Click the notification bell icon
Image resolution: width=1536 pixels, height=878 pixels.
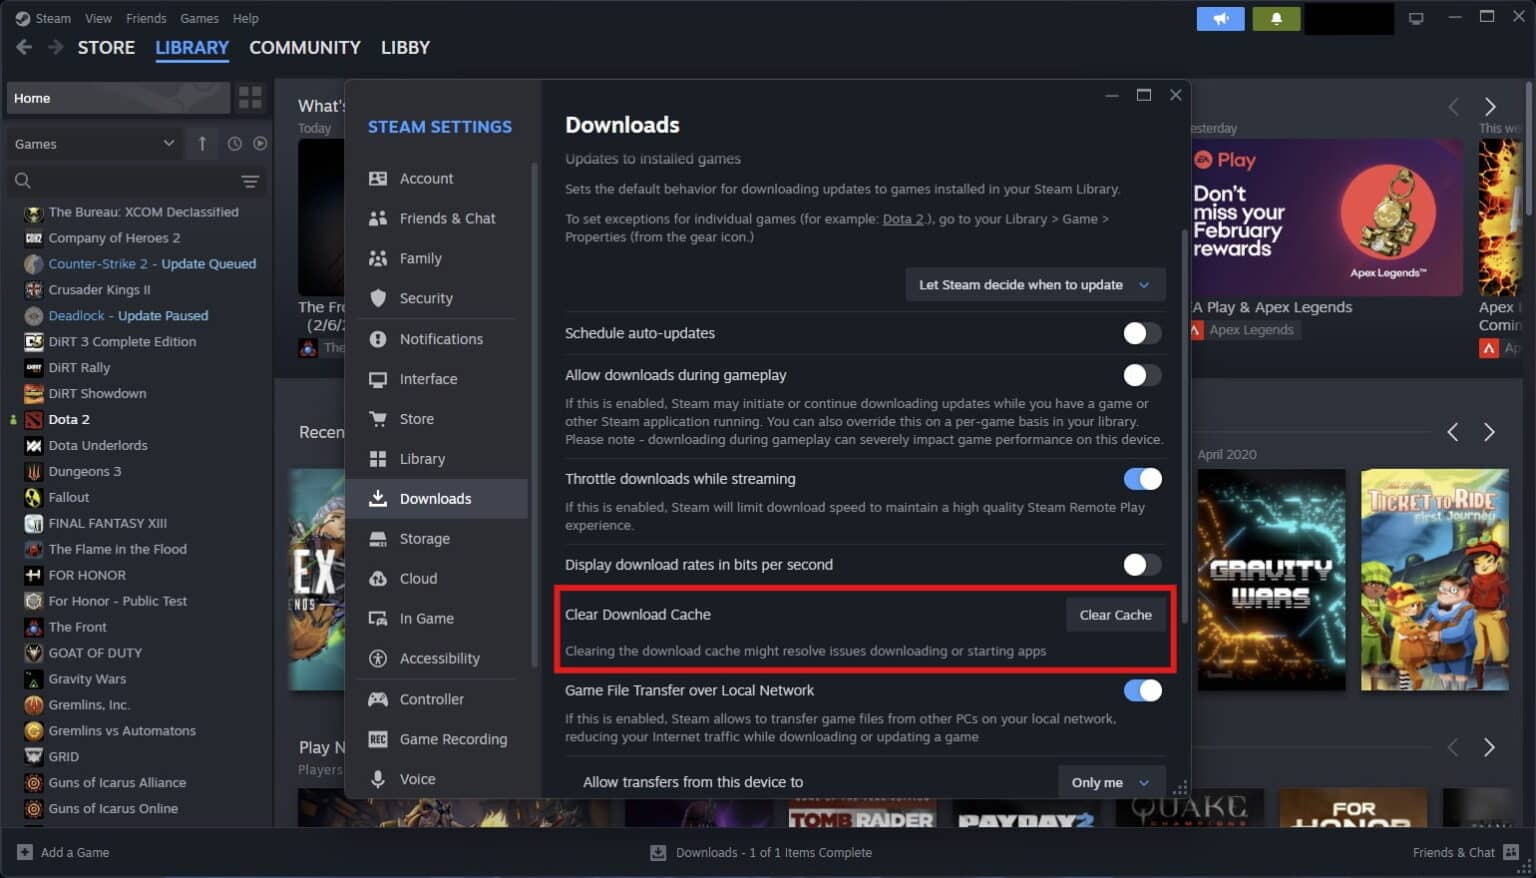pyautogui.click(x=1276, y=18)
